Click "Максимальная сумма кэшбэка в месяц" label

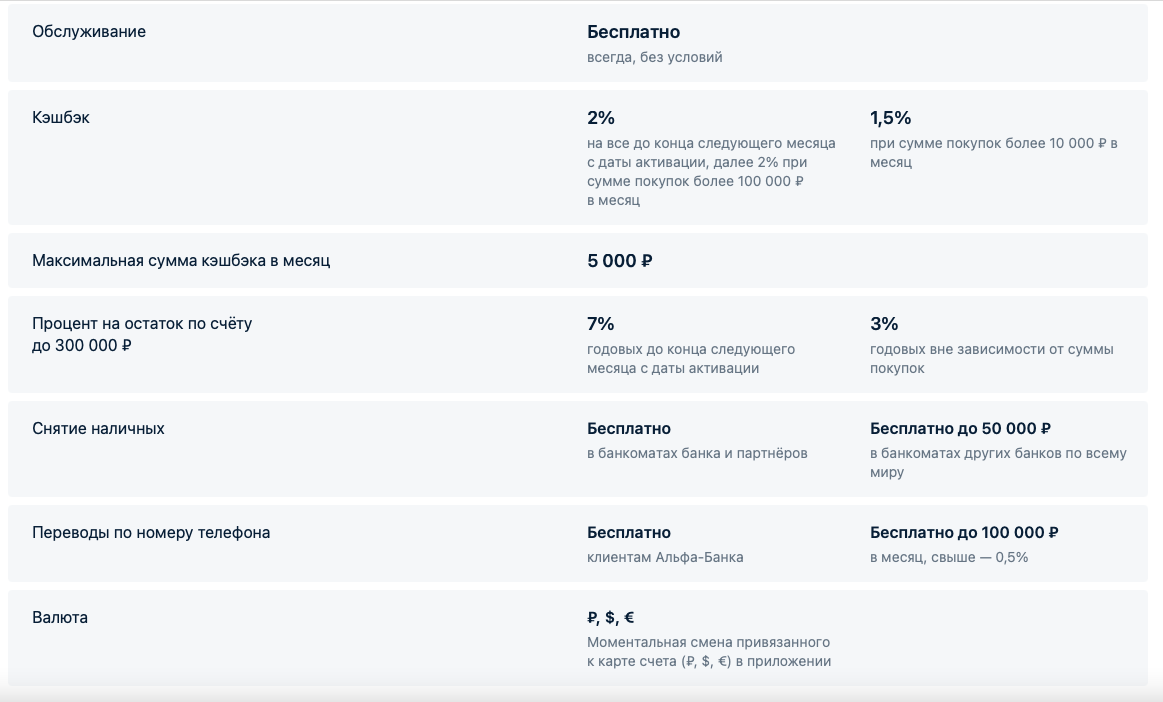click(x=181, y=261)
